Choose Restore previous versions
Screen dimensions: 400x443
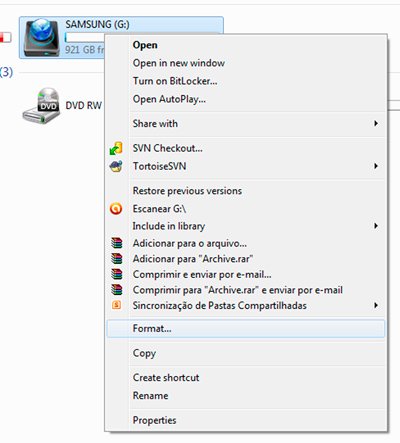(x=246, y=191)
